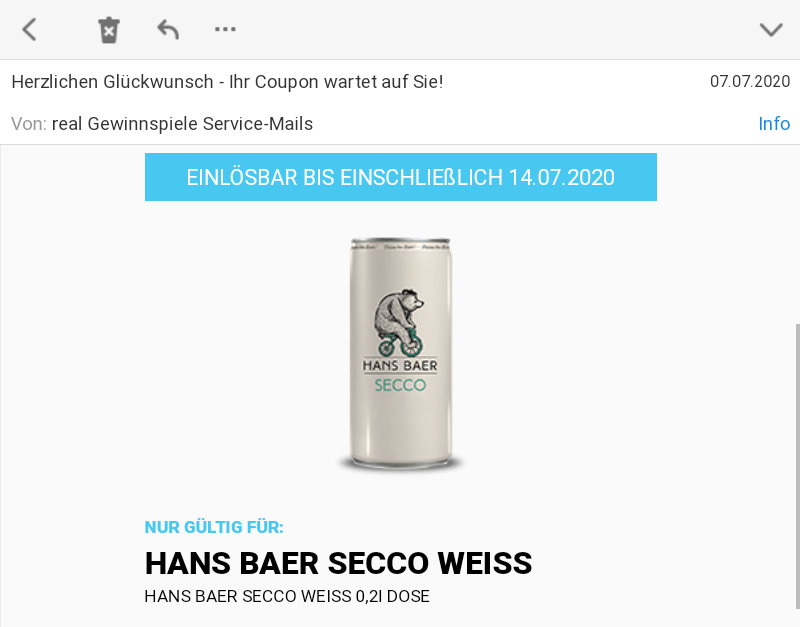Reply to the email using reply arrow
800x627 pixels.
coord(168,29)
